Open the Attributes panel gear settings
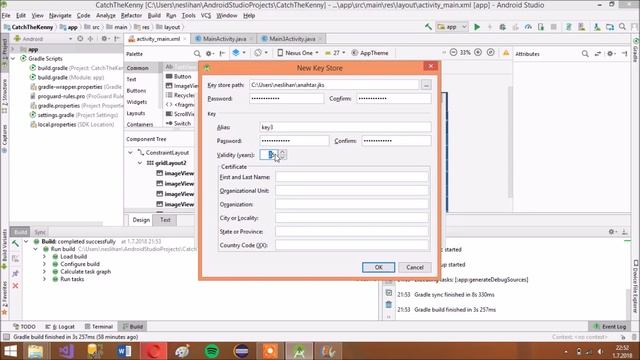The image size is (640, 360). coord(611,53)
